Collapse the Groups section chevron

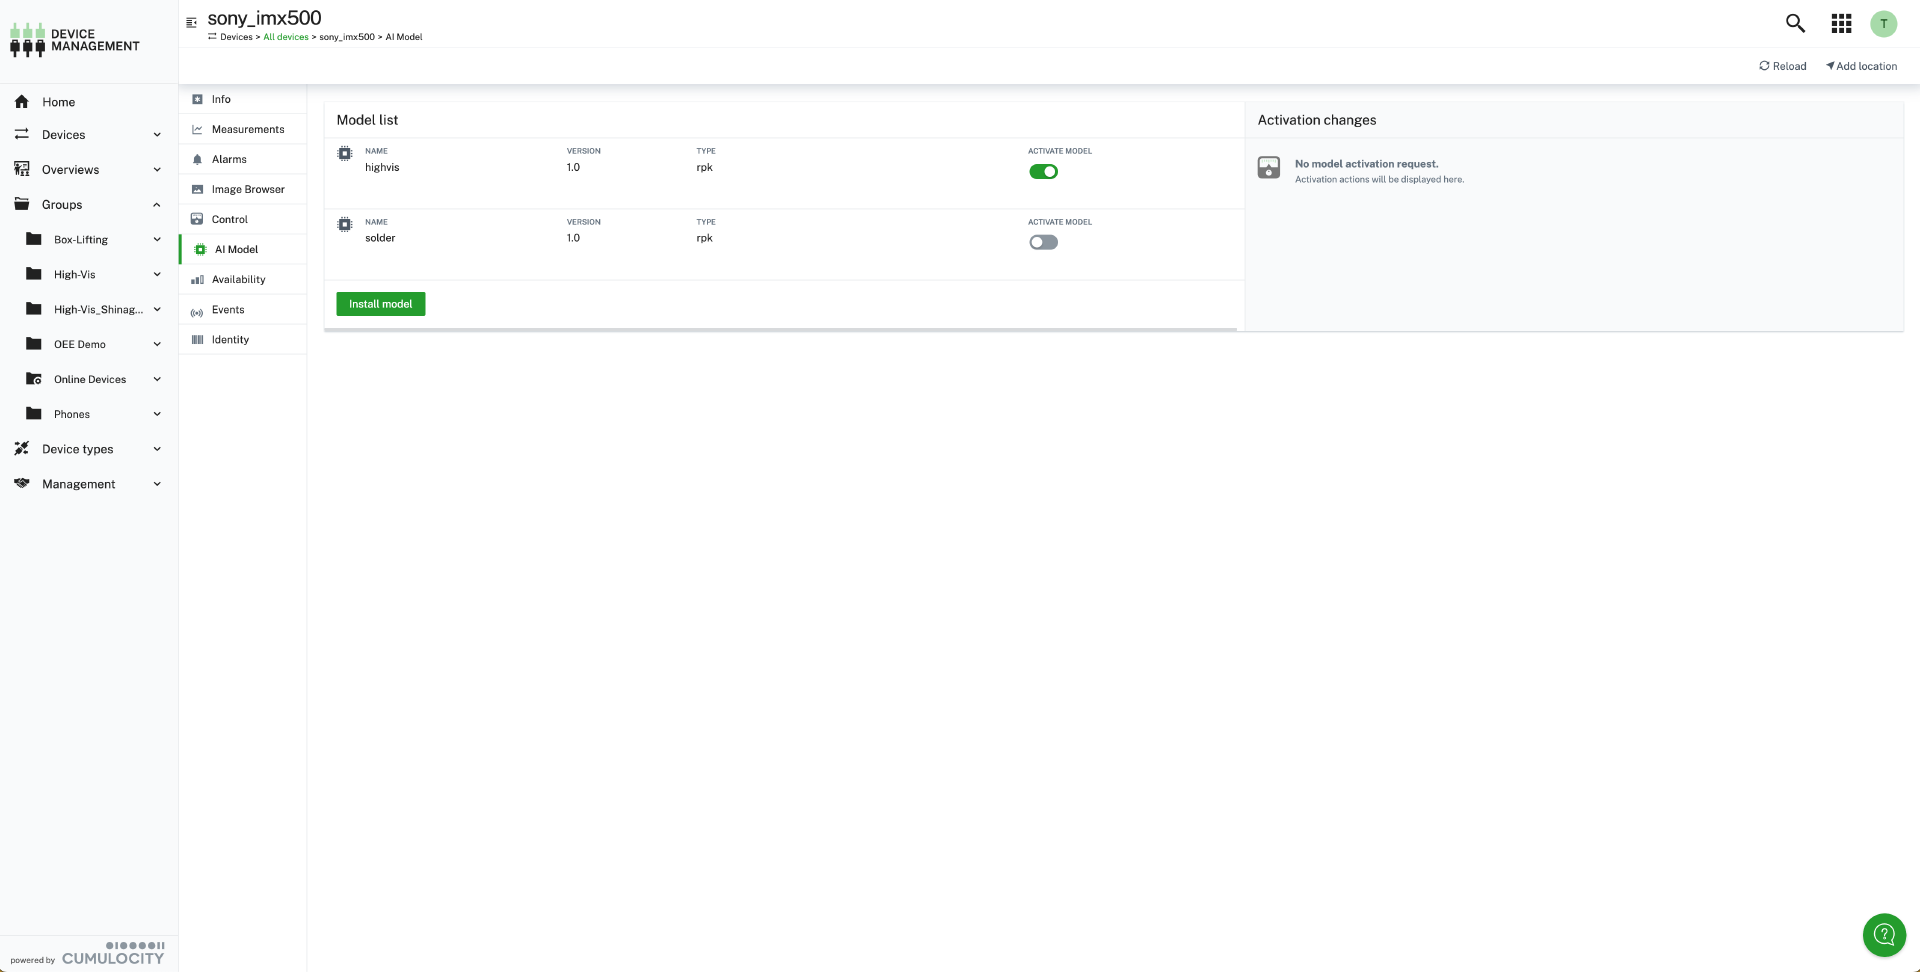click(x=157, y=205)
